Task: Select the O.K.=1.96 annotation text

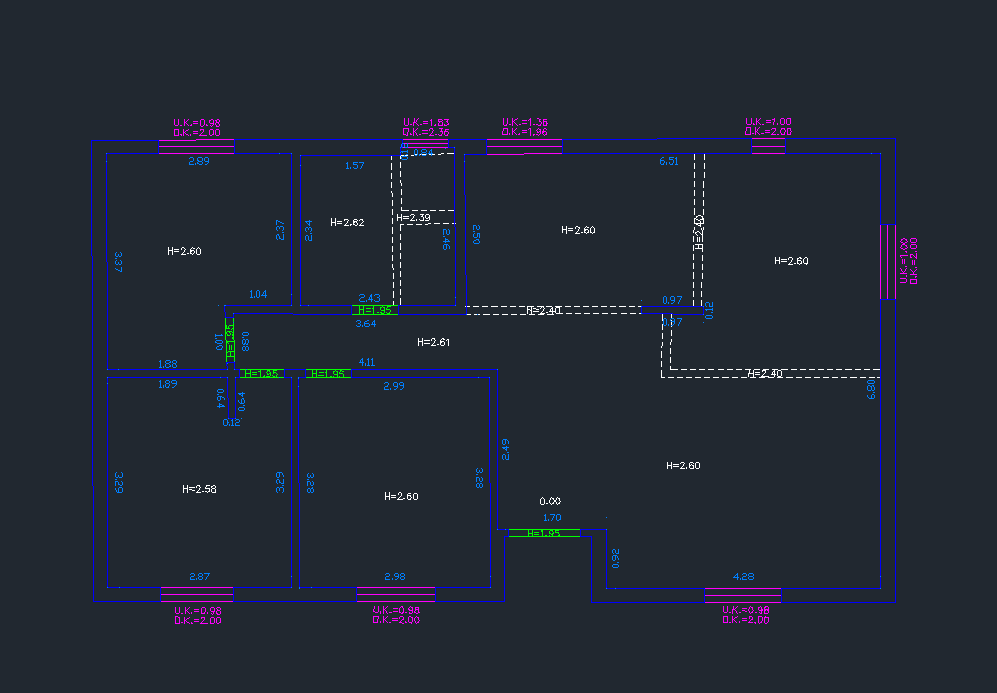Action: point(525,132)
